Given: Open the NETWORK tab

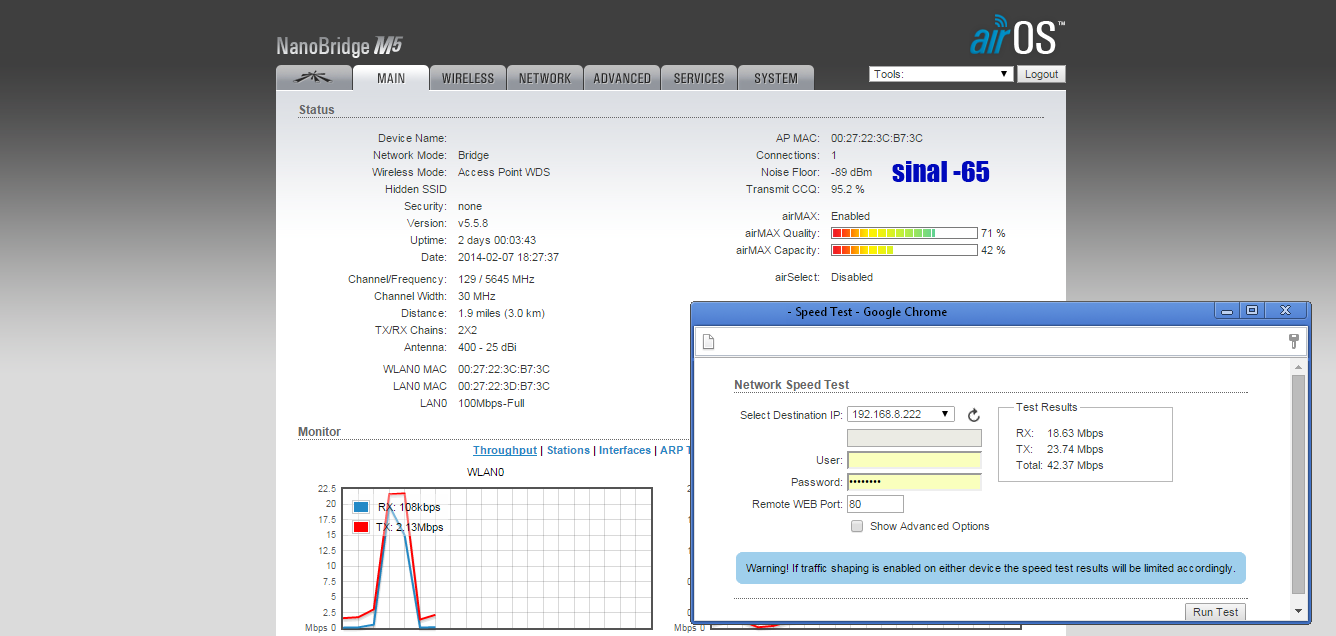Looking at the screenshot, I should click(x=545, y=78).
